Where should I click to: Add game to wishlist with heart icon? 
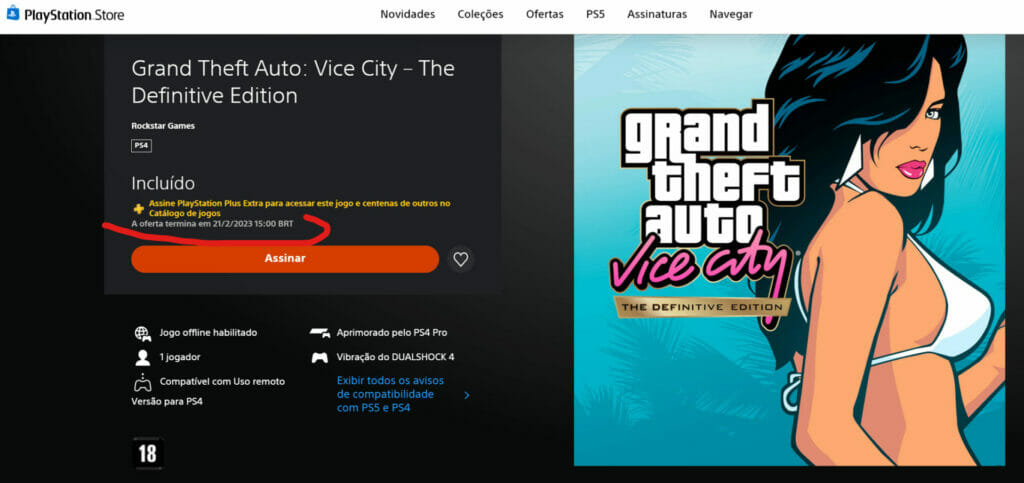point(461,259)
